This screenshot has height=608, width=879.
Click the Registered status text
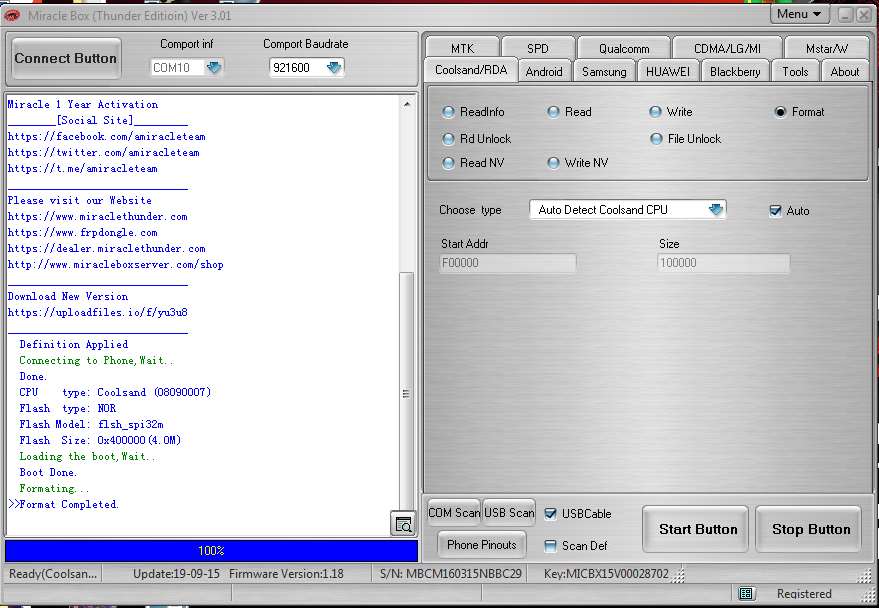click(x=804, y=594)
